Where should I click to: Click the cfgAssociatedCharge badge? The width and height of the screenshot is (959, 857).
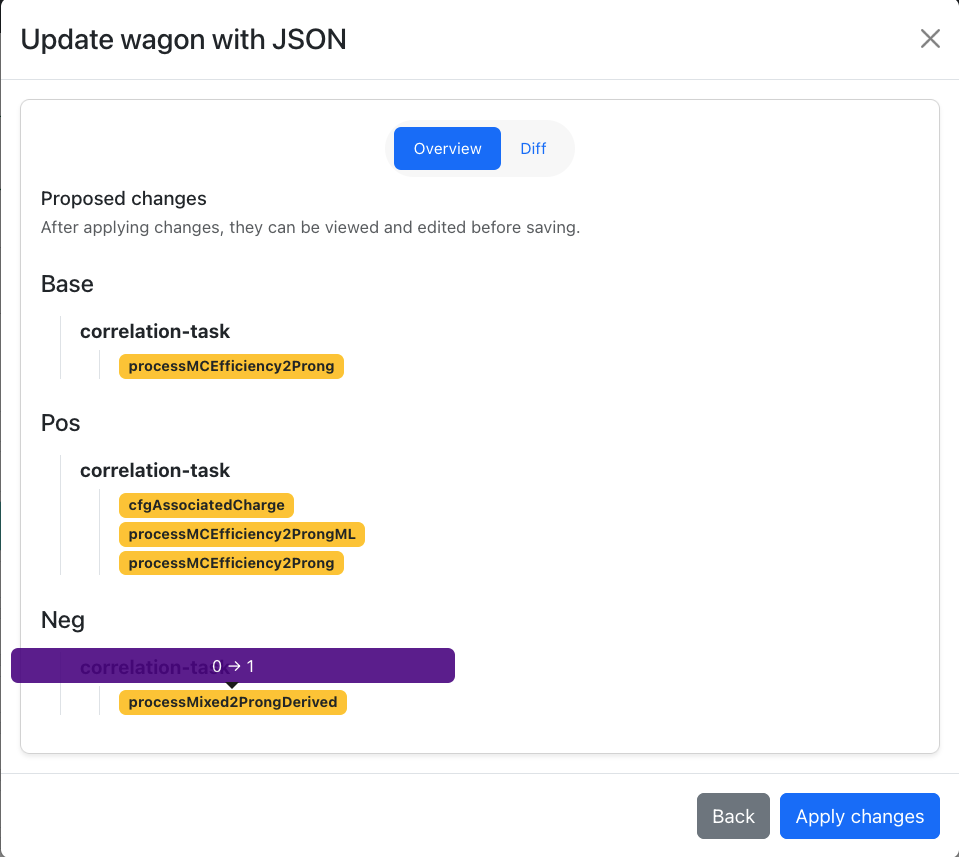click(206, 505)
